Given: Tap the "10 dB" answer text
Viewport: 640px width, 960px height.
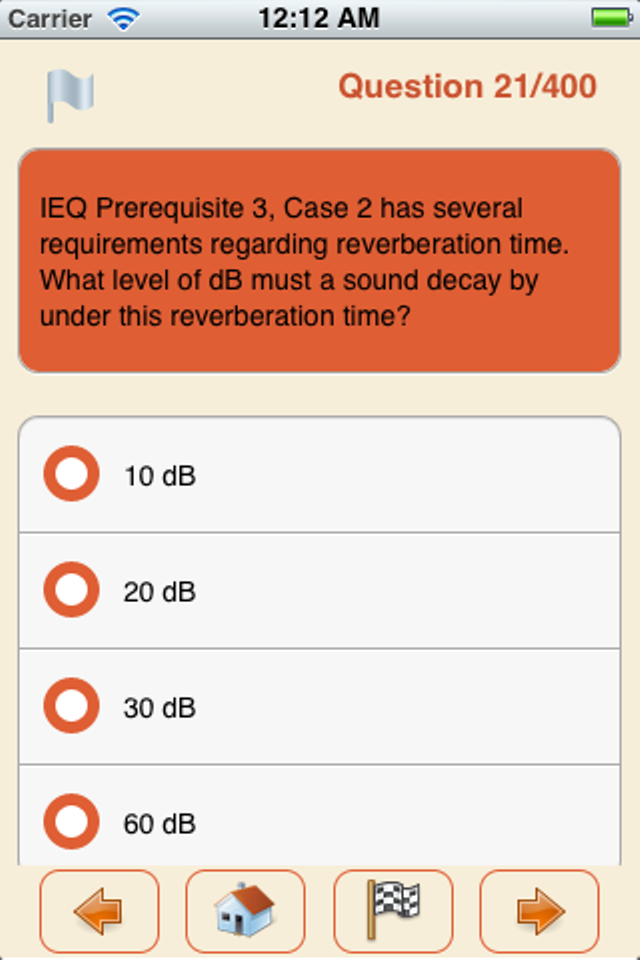Looking at the screenshot, I should point(160,476).
